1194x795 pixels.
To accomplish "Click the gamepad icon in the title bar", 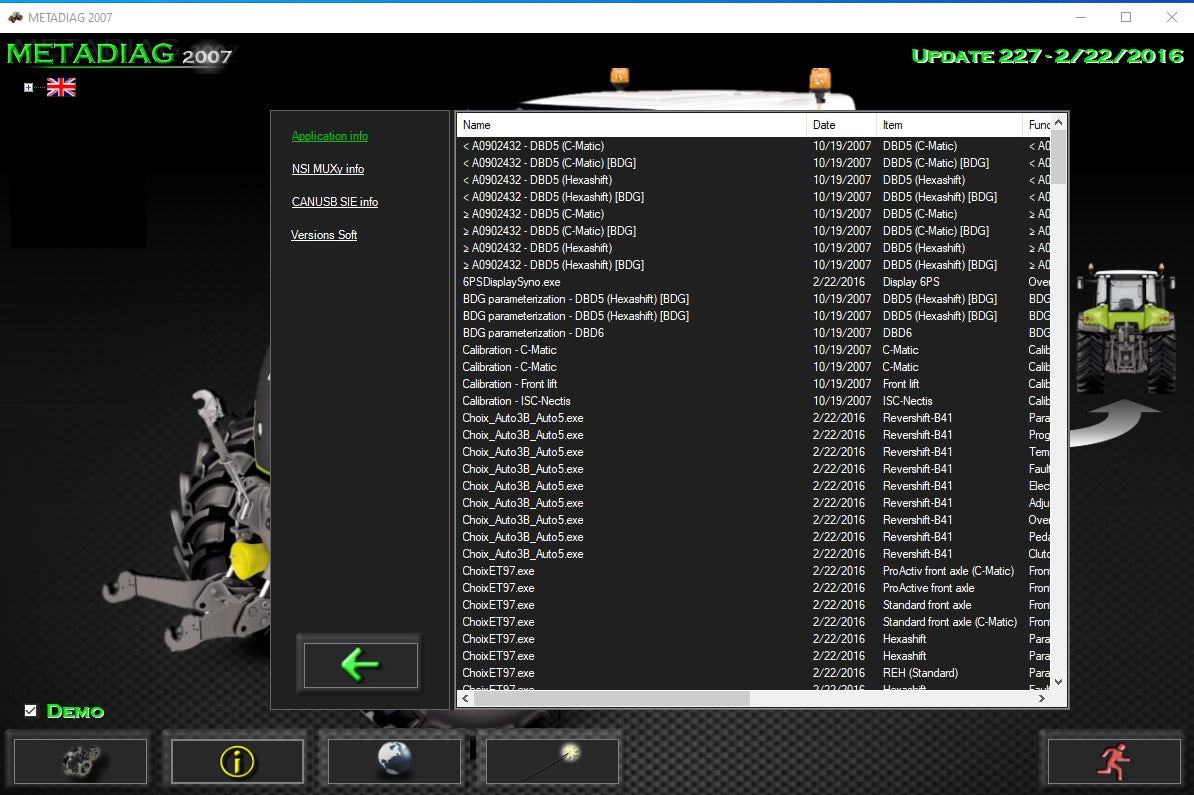I will [14, 16].
